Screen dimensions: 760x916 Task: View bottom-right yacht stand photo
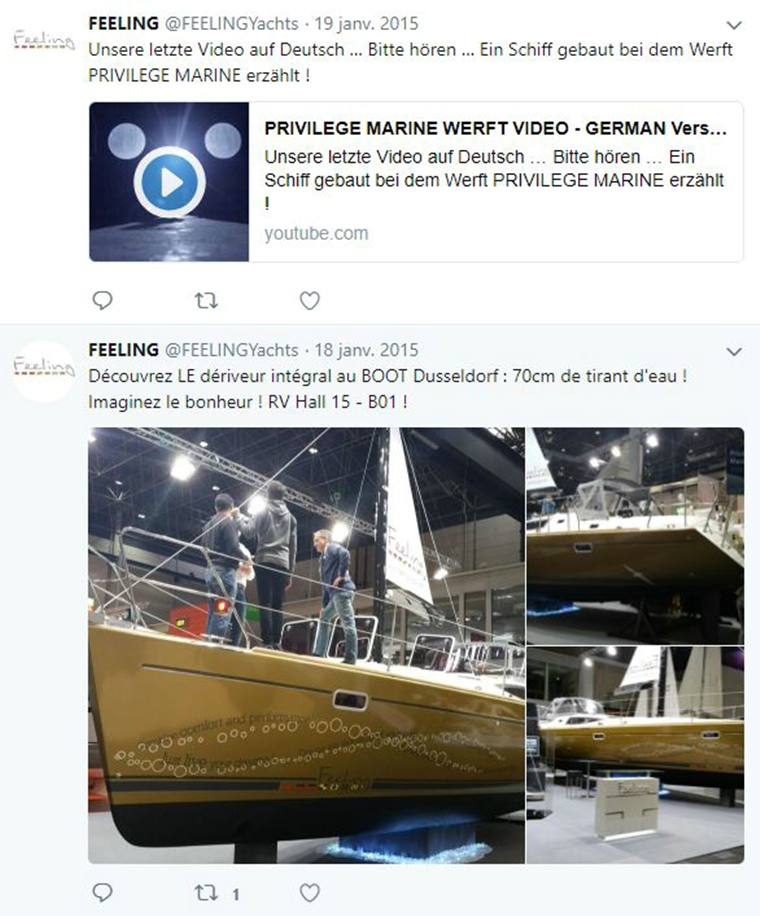636,755
